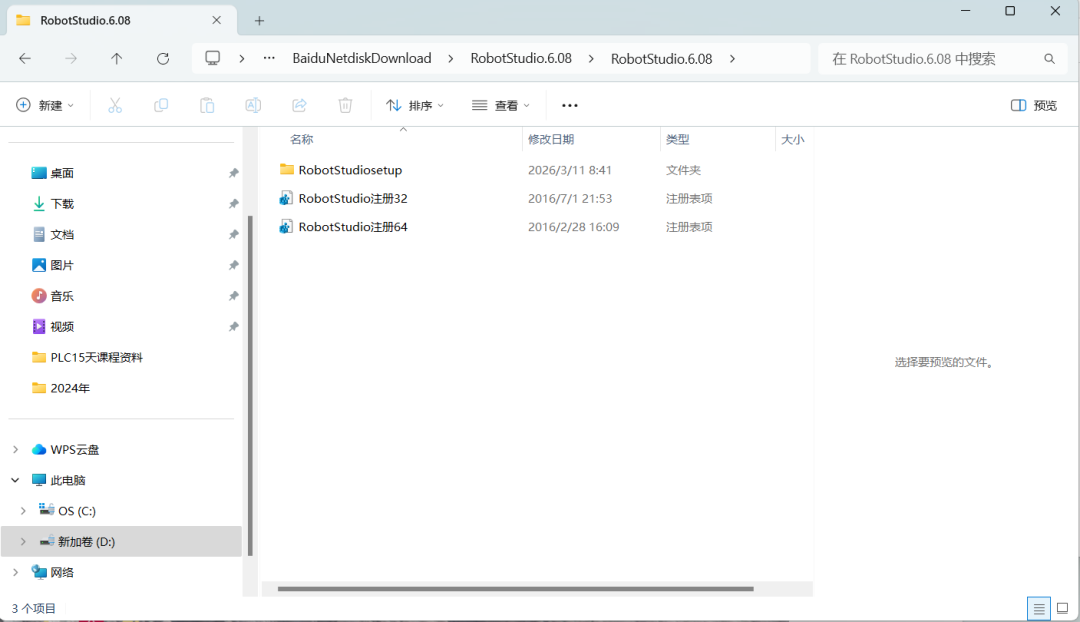Click the Cut scissors icon in toolbar
1080x622 pixels.
pyautogui.click(x=115, y=105)
